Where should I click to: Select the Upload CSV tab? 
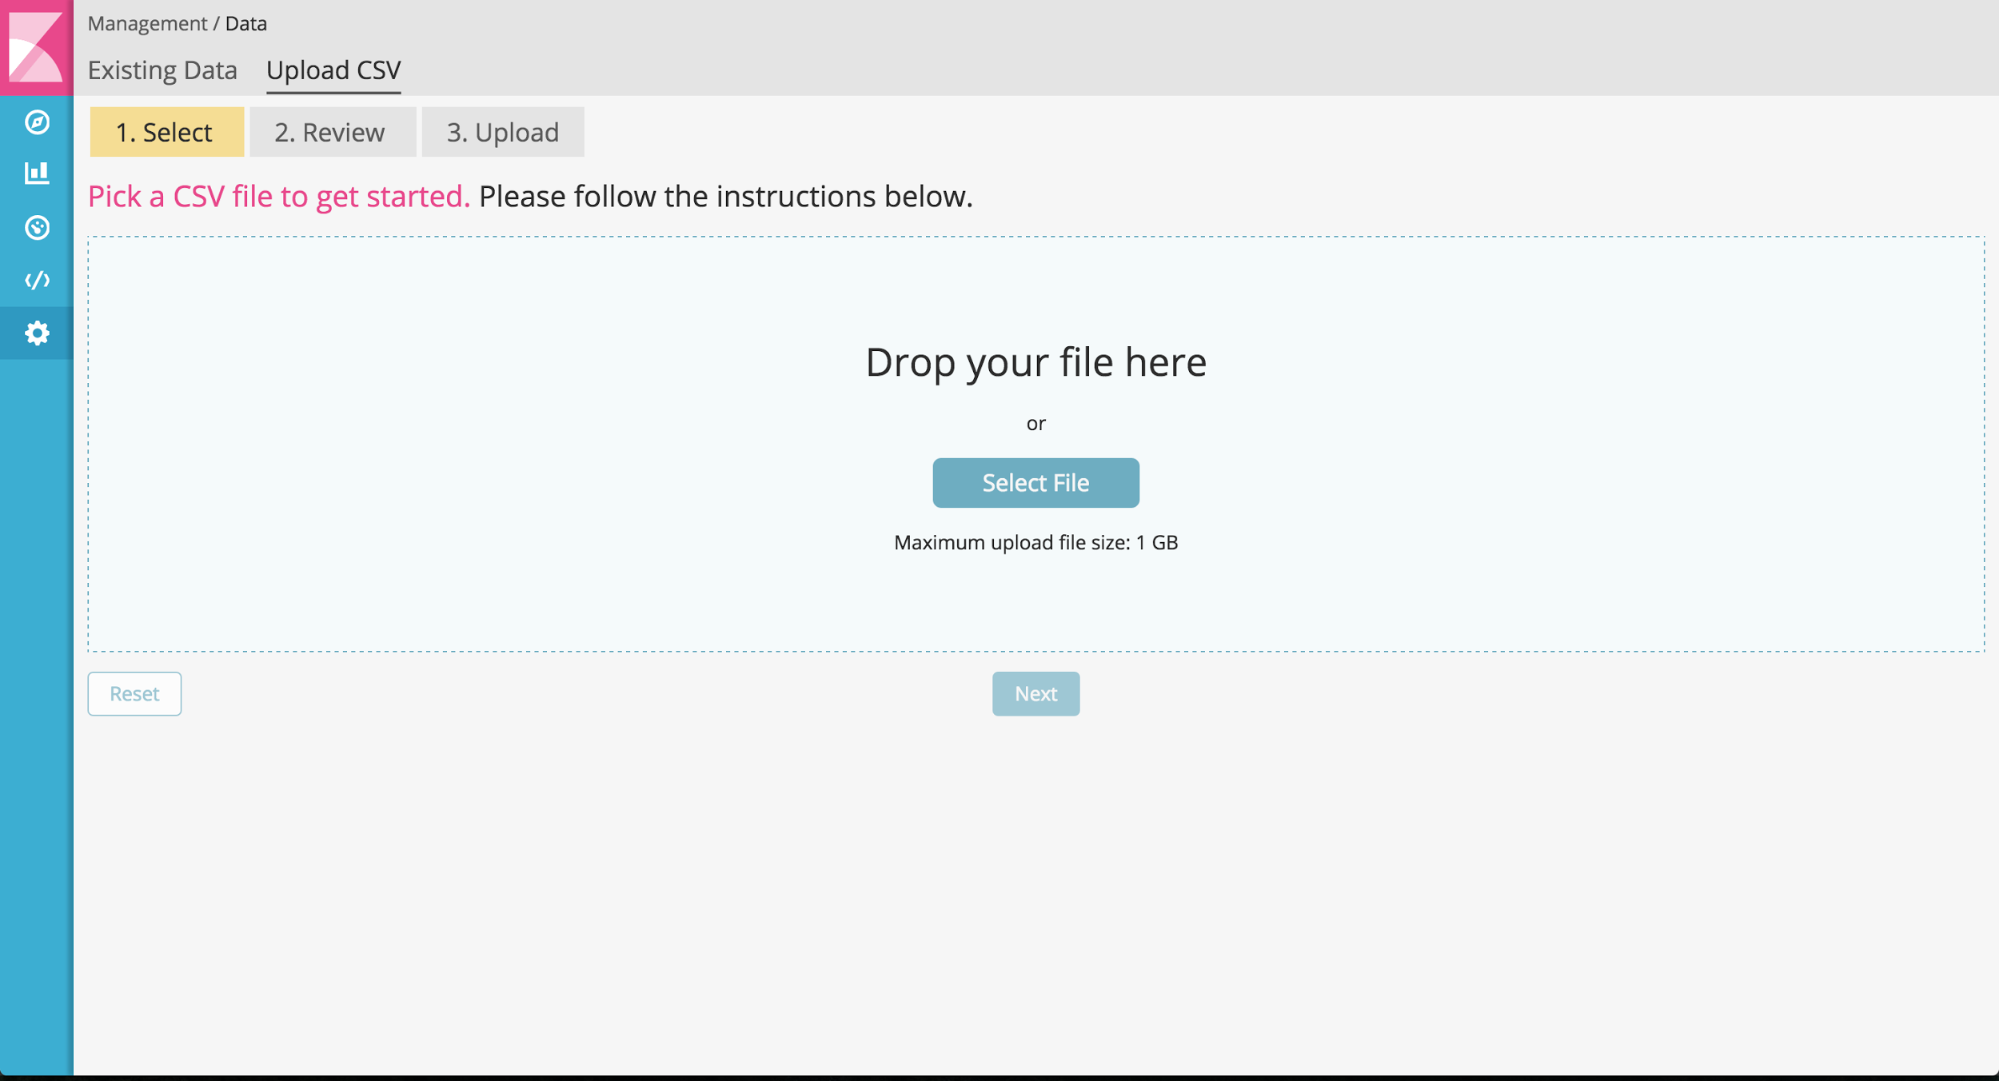coord(333,70)
